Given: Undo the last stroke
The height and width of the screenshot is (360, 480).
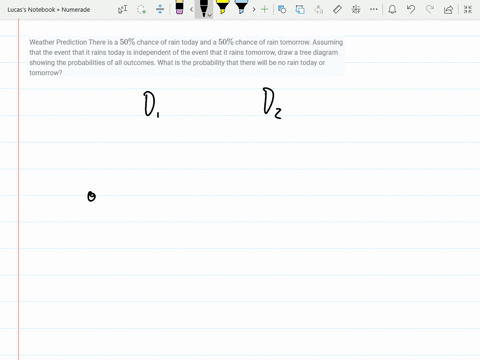Looking at the screenshot, I should tap(411, 9).
